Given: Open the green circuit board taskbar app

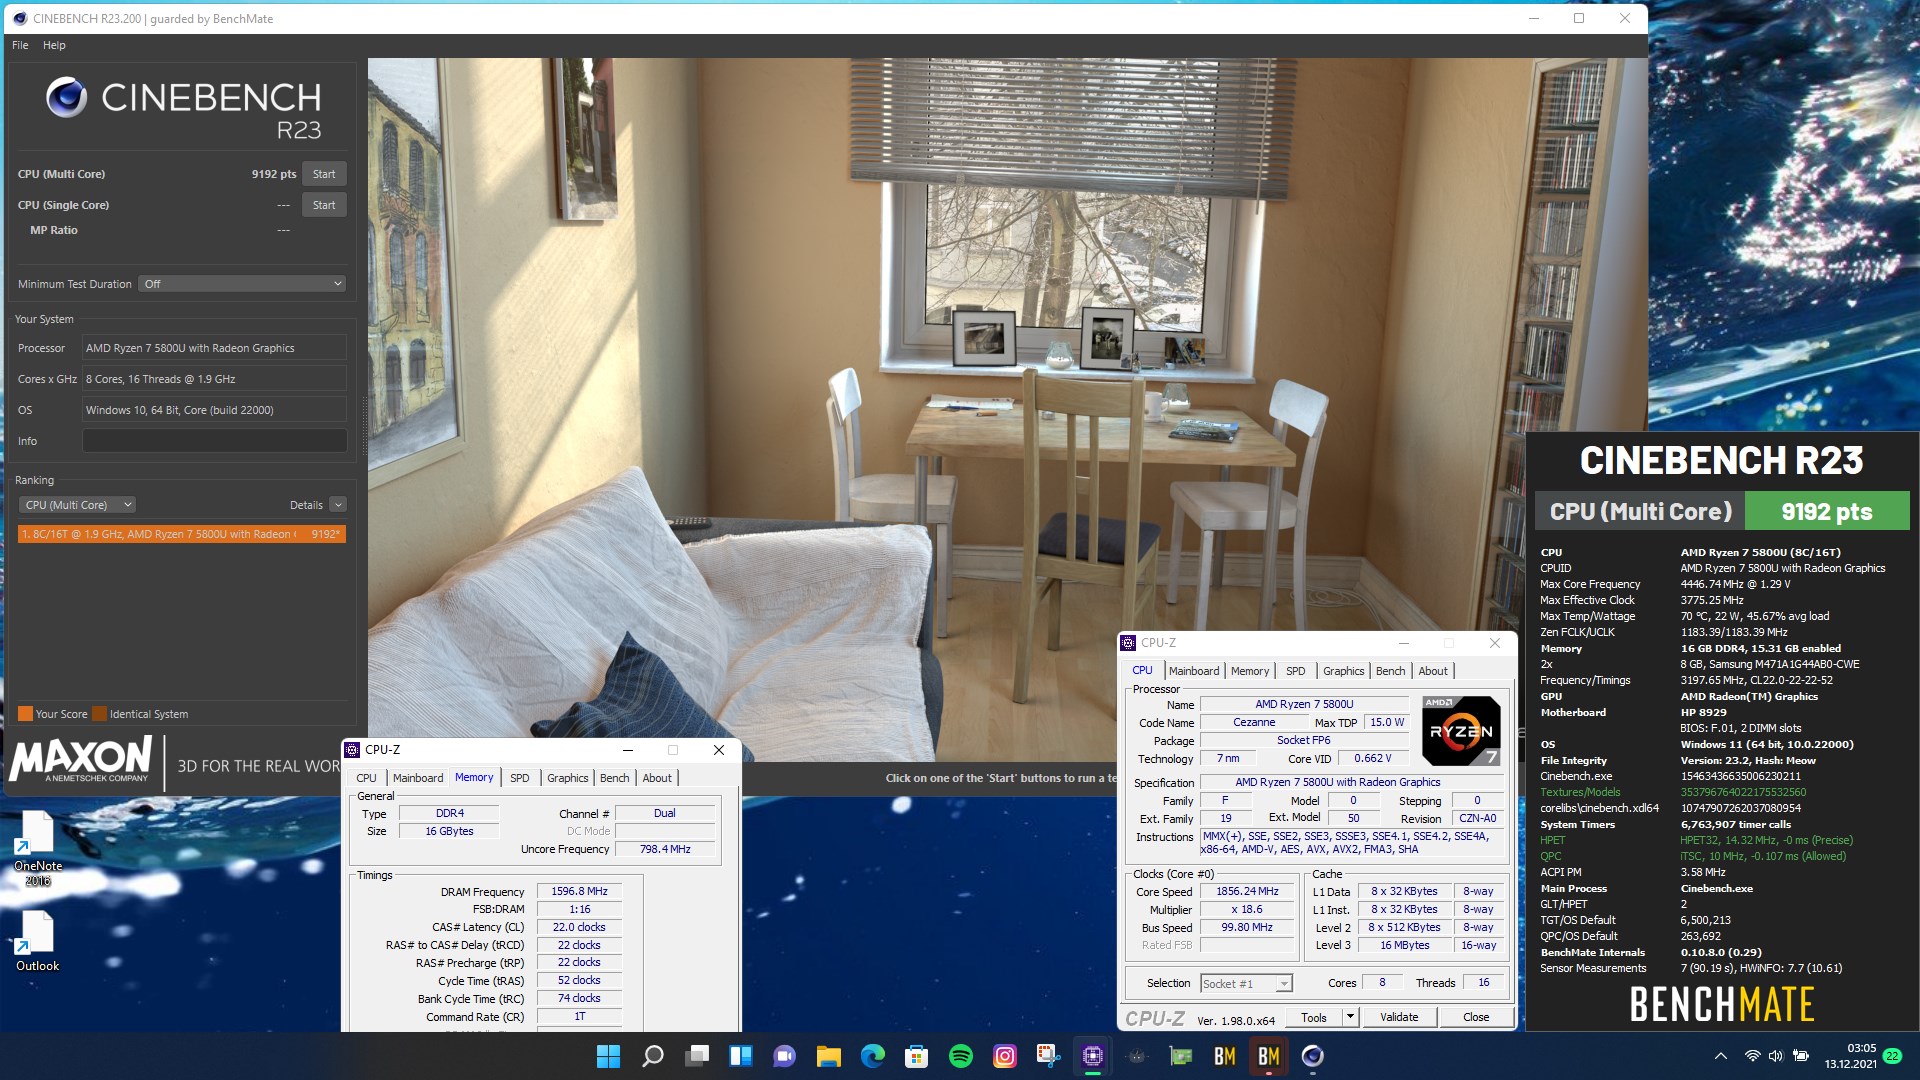Looking at the screenshot, I should [1181, 1056].
